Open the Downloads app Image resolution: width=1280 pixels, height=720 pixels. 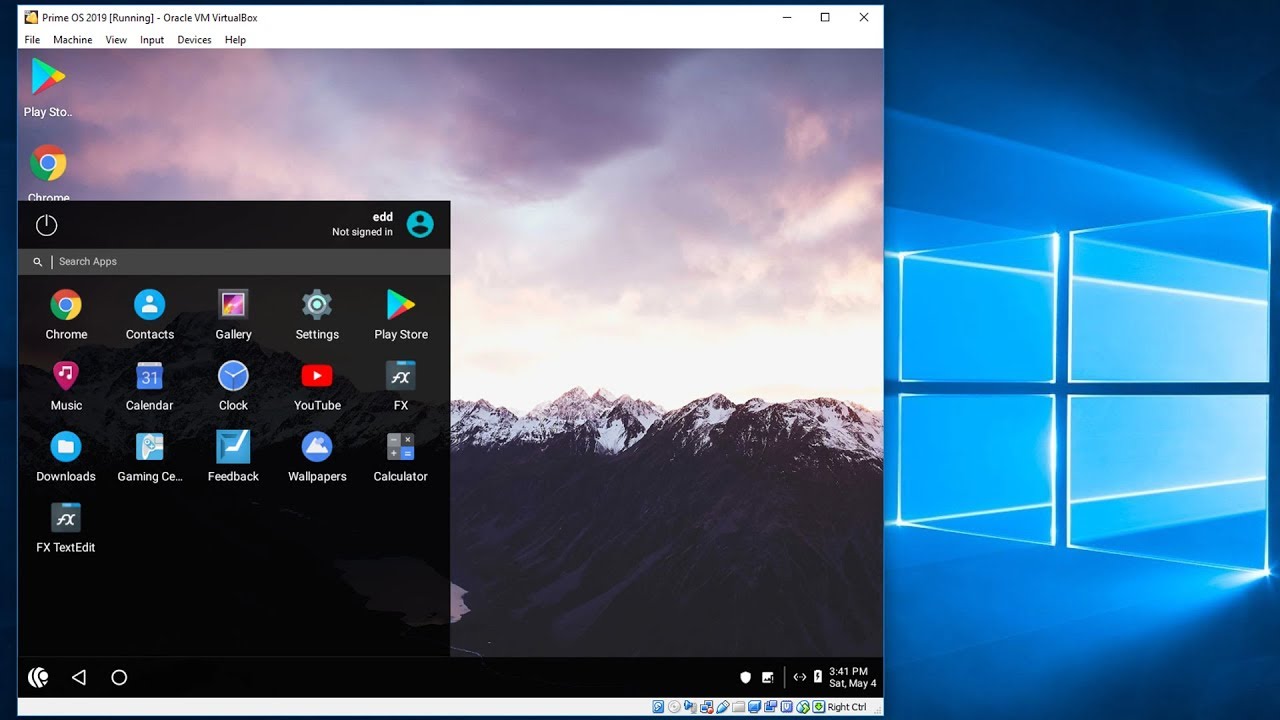click(x=66, y=456)
